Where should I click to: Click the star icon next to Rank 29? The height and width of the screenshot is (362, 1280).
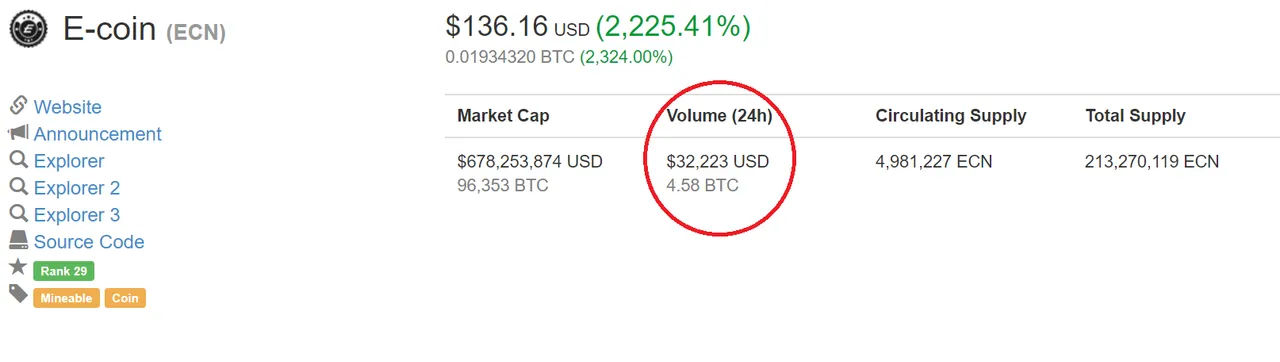point(18,267)
